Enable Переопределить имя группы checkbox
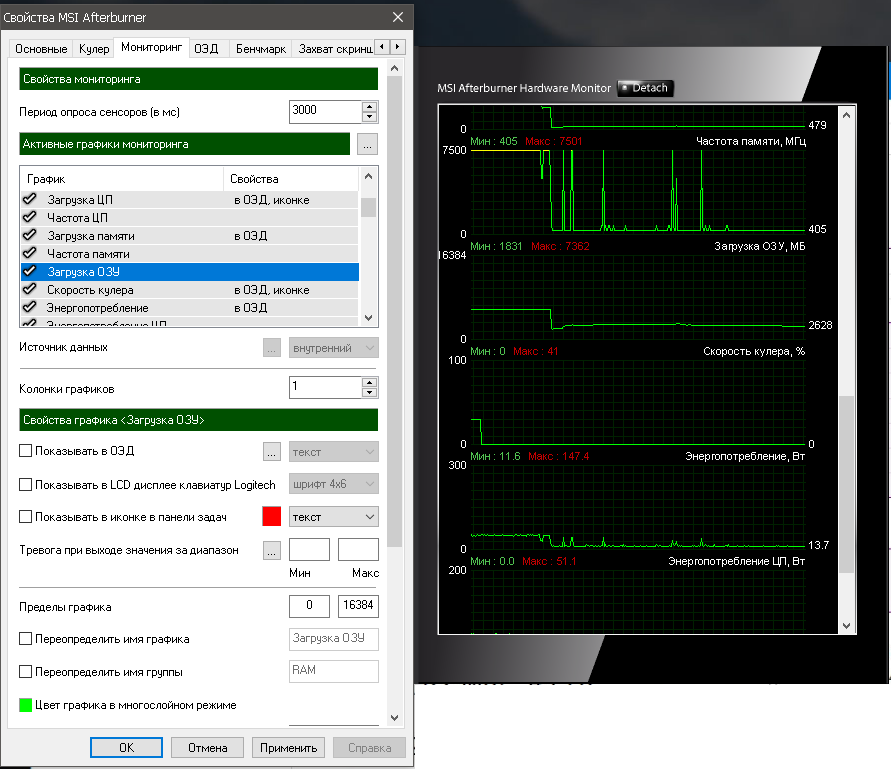Screen dimensions: 891x769 [26, 672]
